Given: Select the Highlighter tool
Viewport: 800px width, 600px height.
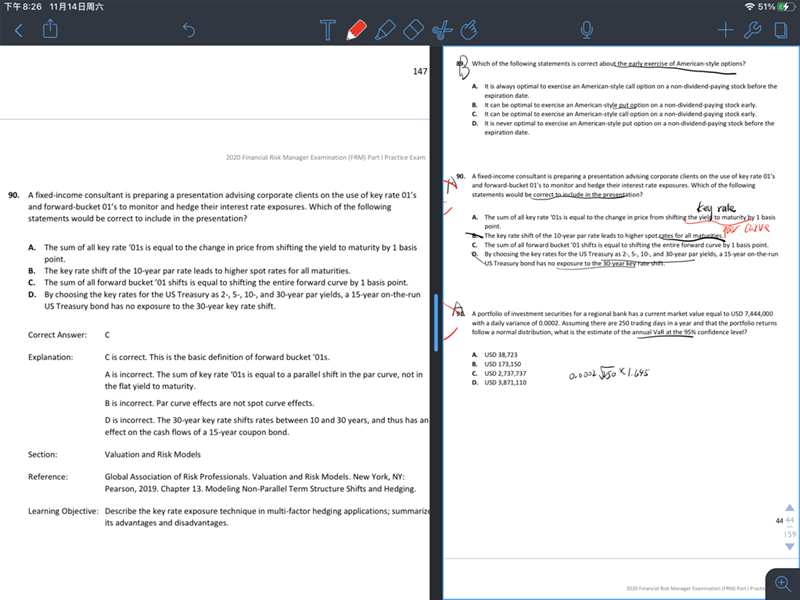Looking at the screenshot, I should [x=385, y=30].
